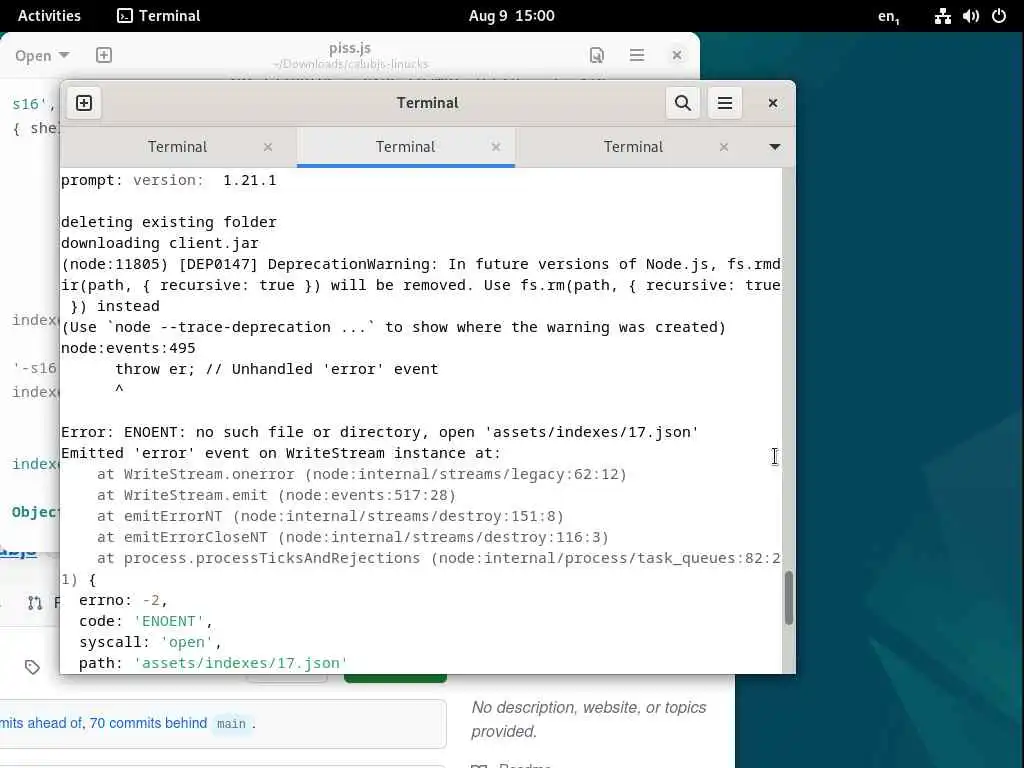
Task: Expand the Open dropdown arrow in text editor
Action: click(x=64, y=55)
